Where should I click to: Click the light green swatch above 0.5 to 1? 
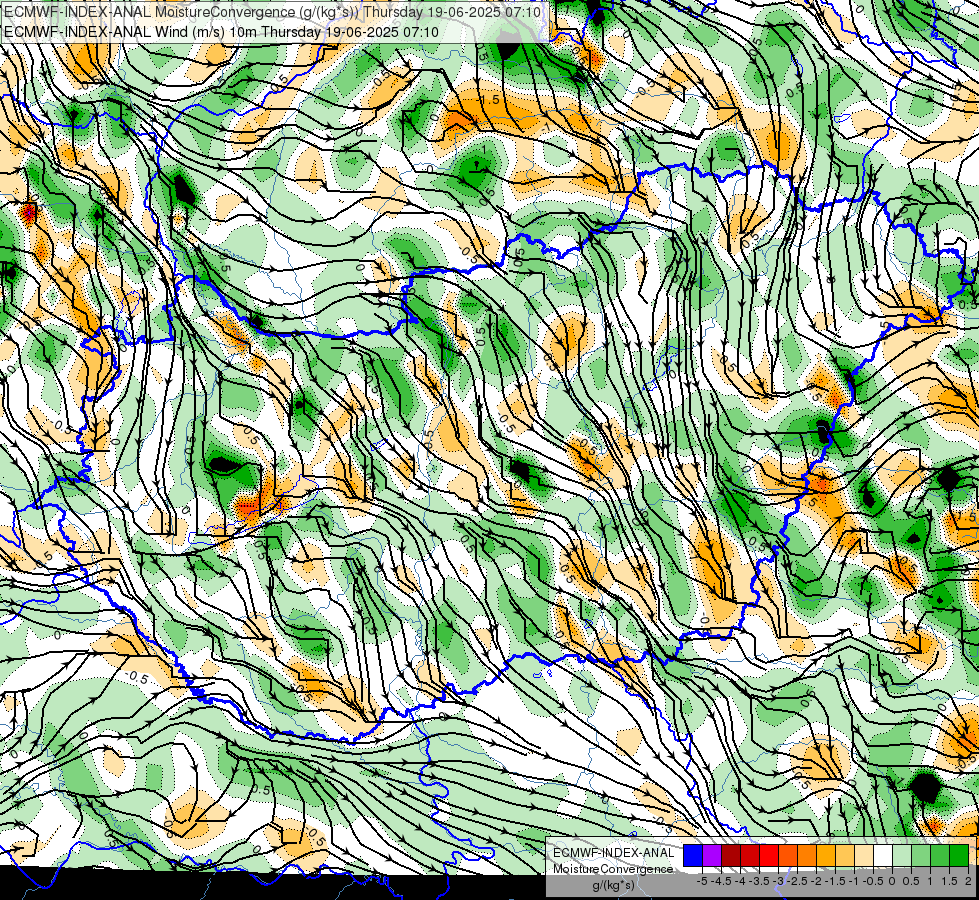pyautogui.click(x=921, y=855)
